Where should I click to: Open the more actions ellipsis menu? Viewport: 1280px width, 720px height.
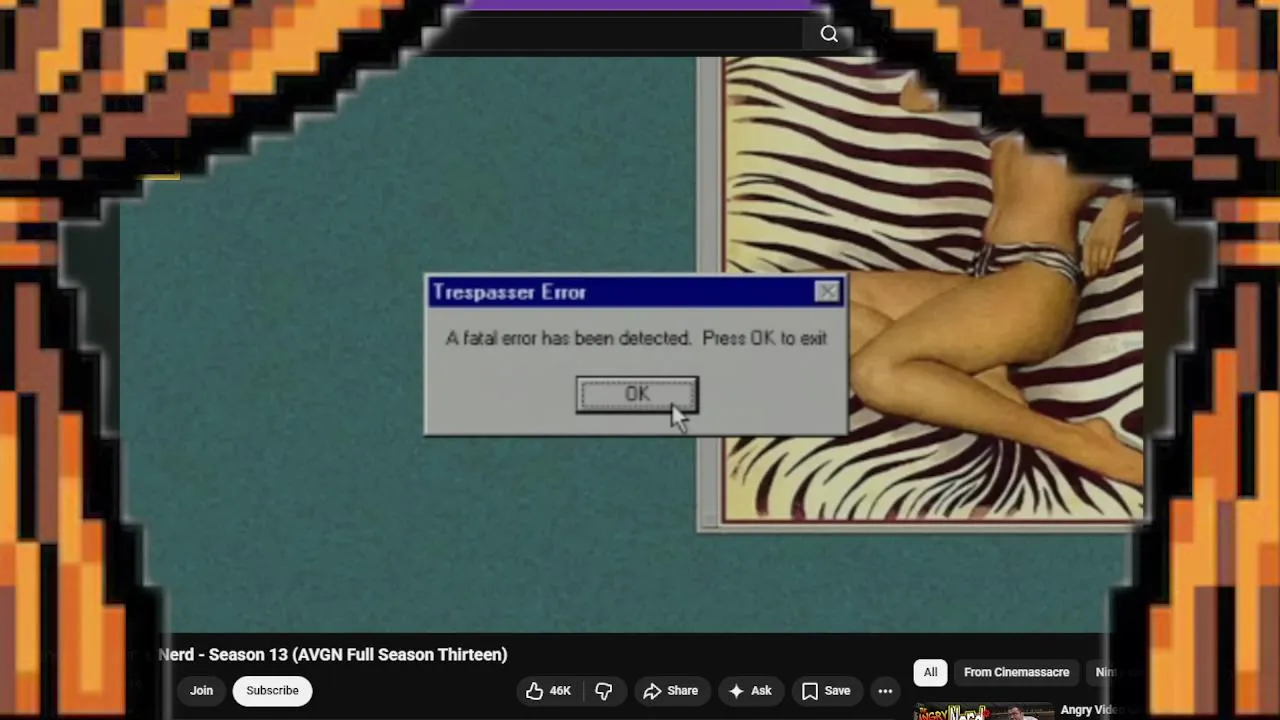885,690
